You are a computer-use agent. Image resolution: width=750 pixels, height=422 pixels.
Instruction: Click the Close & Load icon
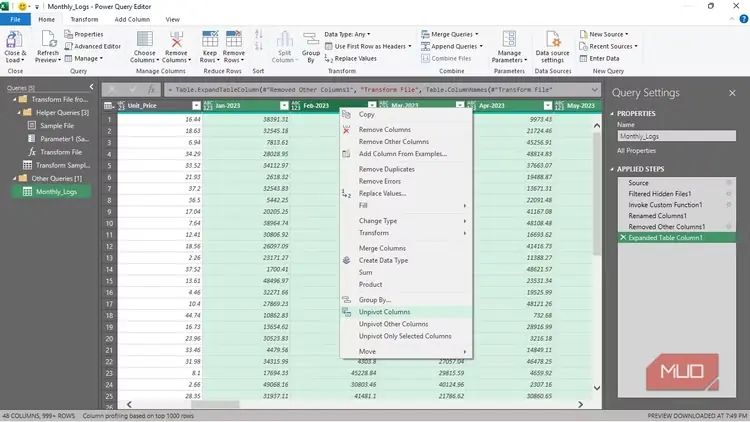click(x=15, y=40)
